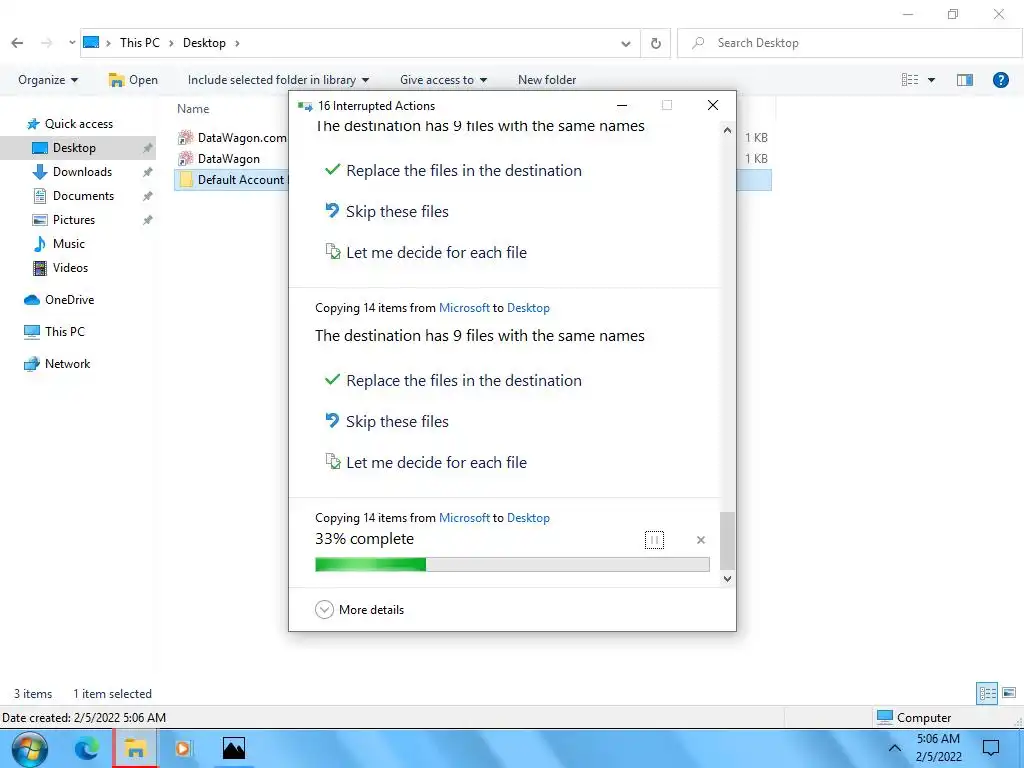Expand More details in the copy dialog
This screenshot has width=1024, height=768.
[360, 610]
